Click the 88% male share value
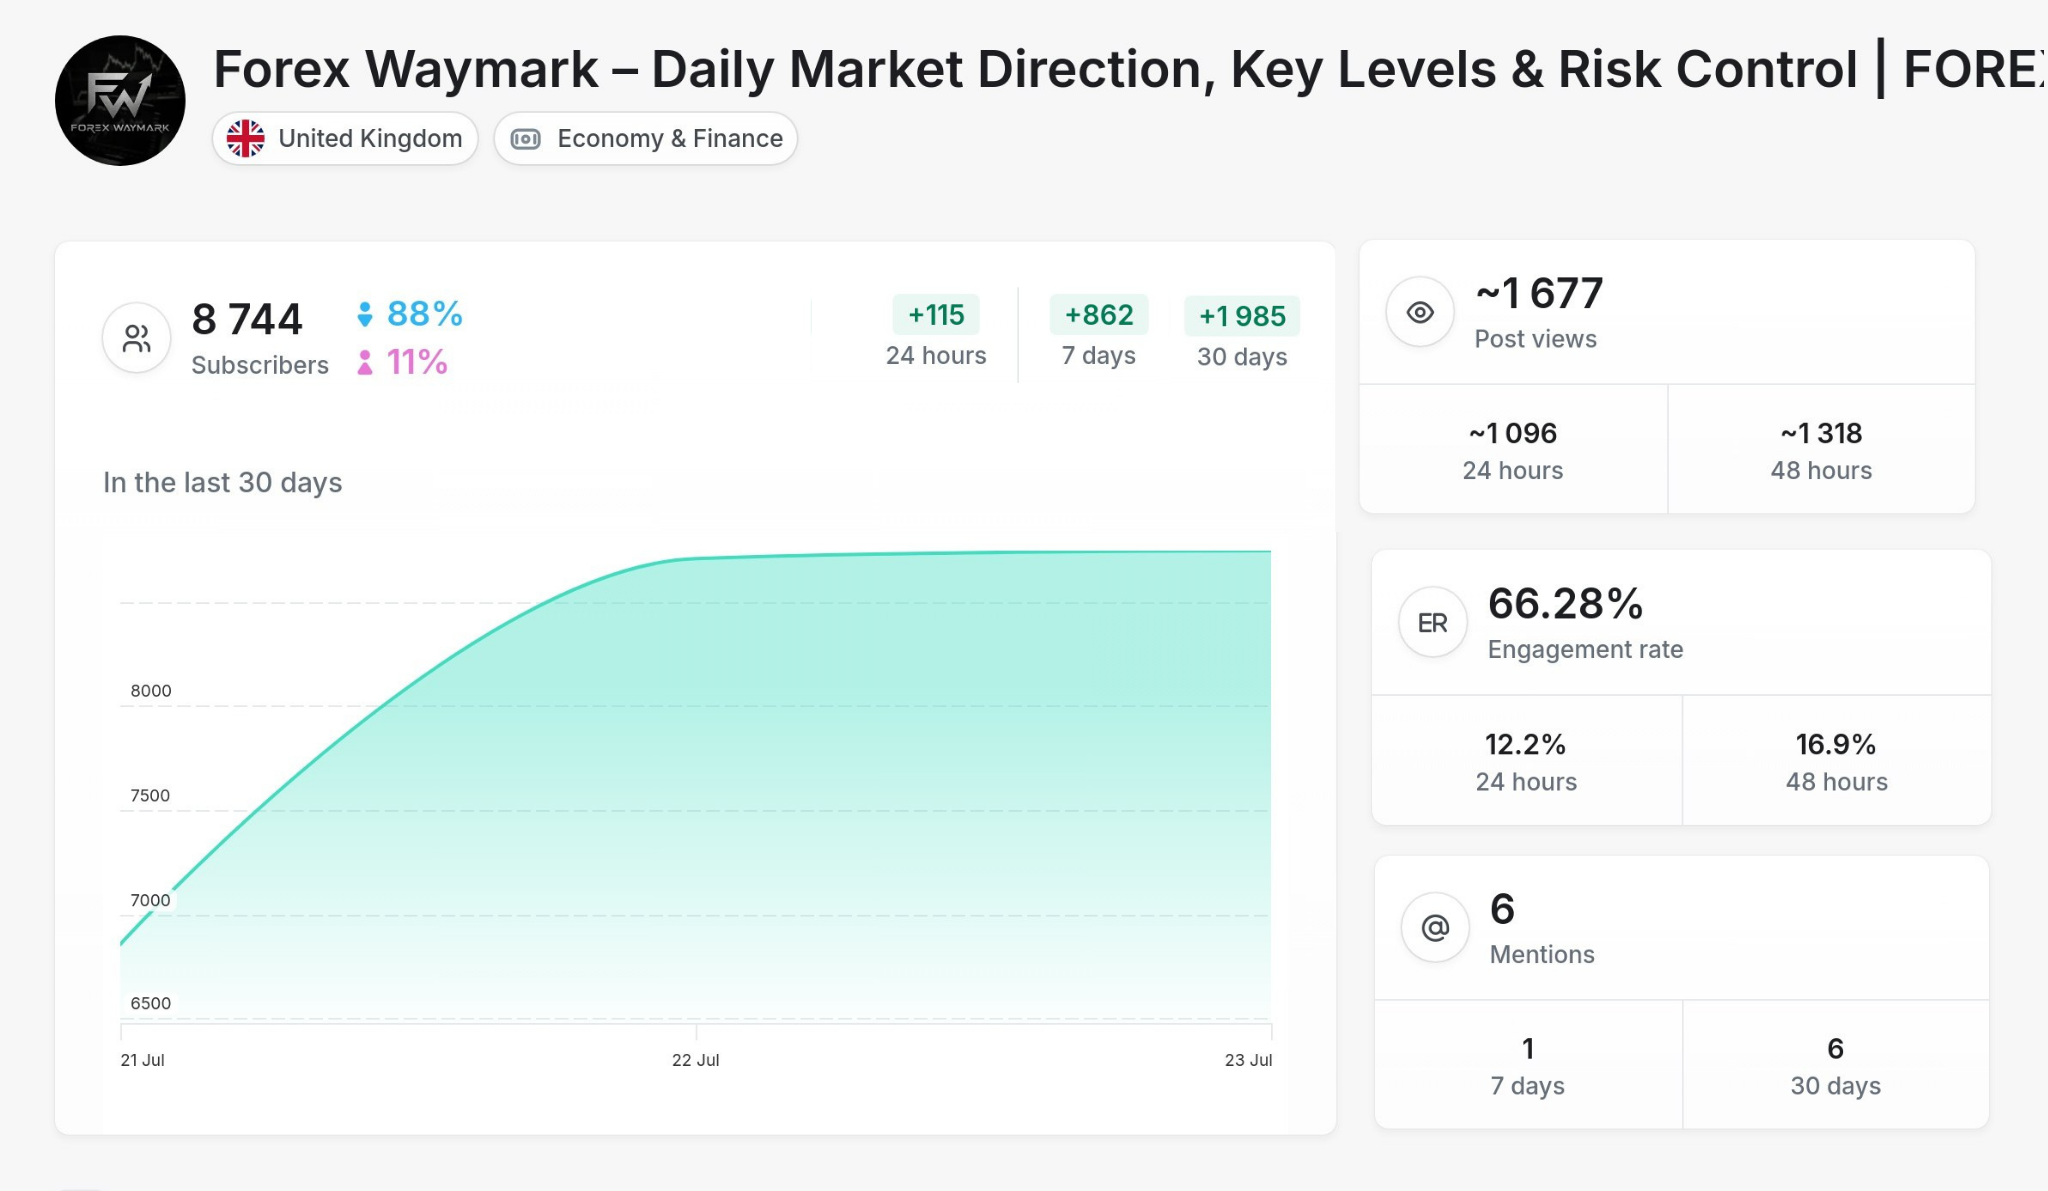 click(425, 314)
